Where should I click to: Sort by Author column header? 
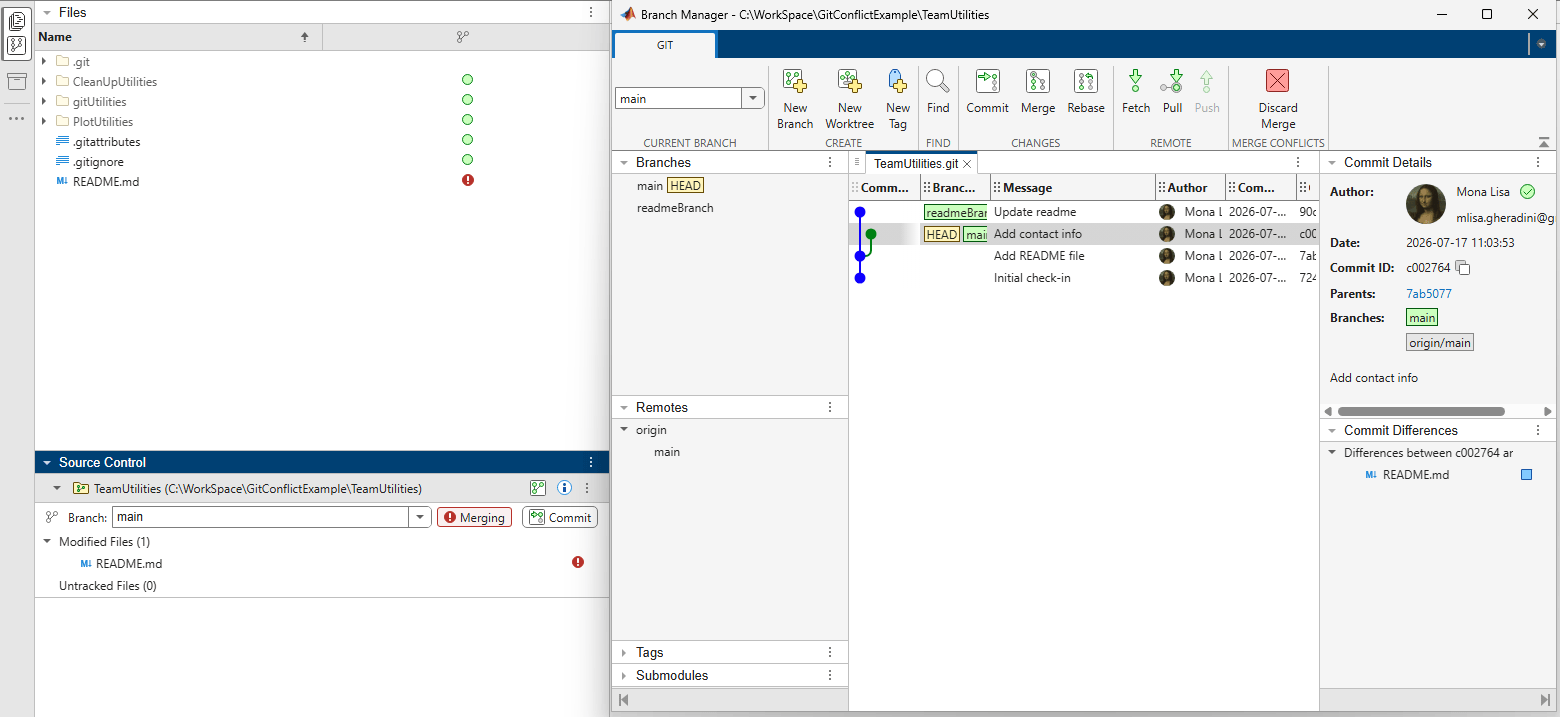point(1190,187)
